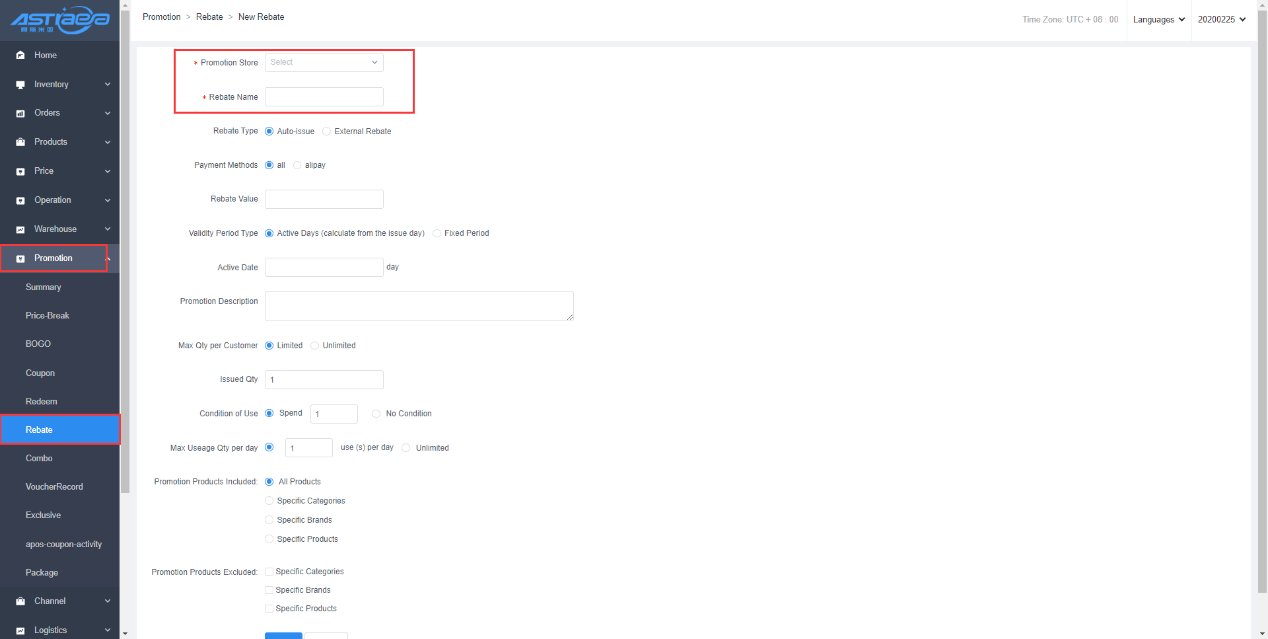Click the Inventory monitor icon
This screenshot has width=1268, height=639.
pyautogui.click(x=20, y=84)
